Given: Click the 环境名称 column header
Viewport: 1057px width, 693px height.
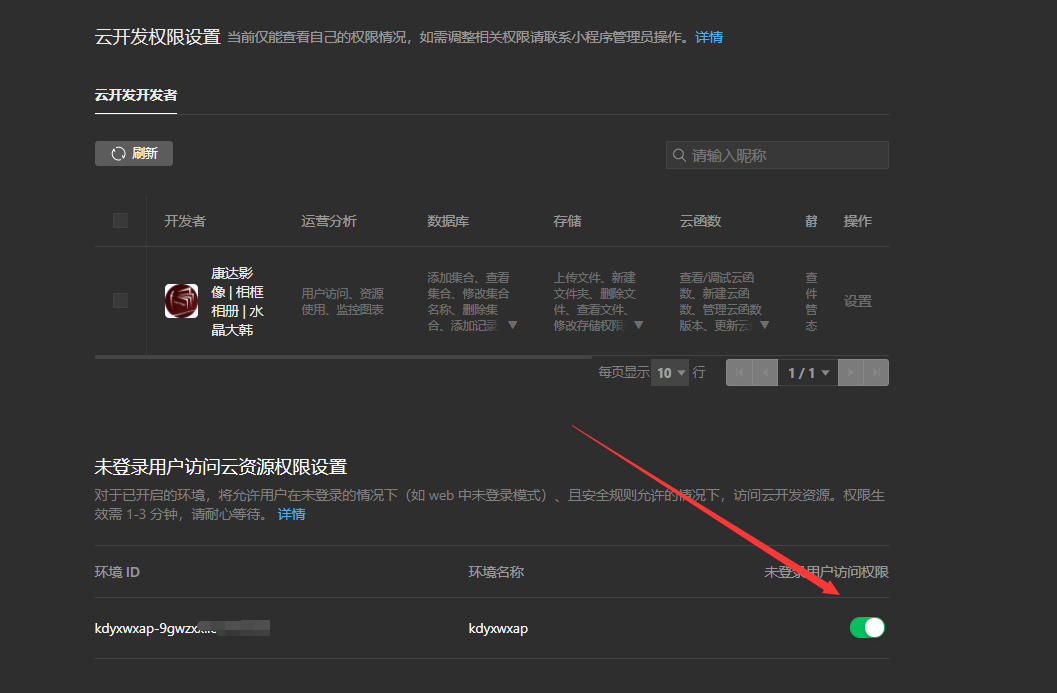Looking at the screenshot, I should click(496, 572).
